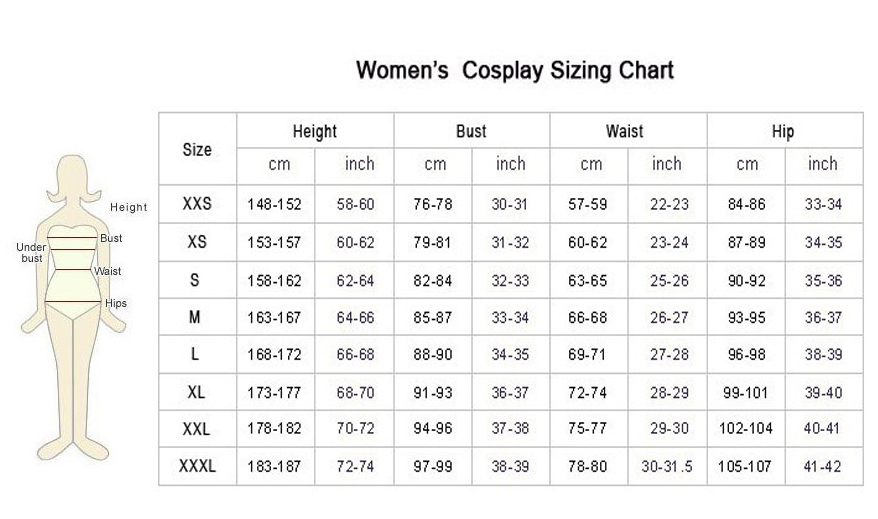Click the Hip column header

pos(783,131)
